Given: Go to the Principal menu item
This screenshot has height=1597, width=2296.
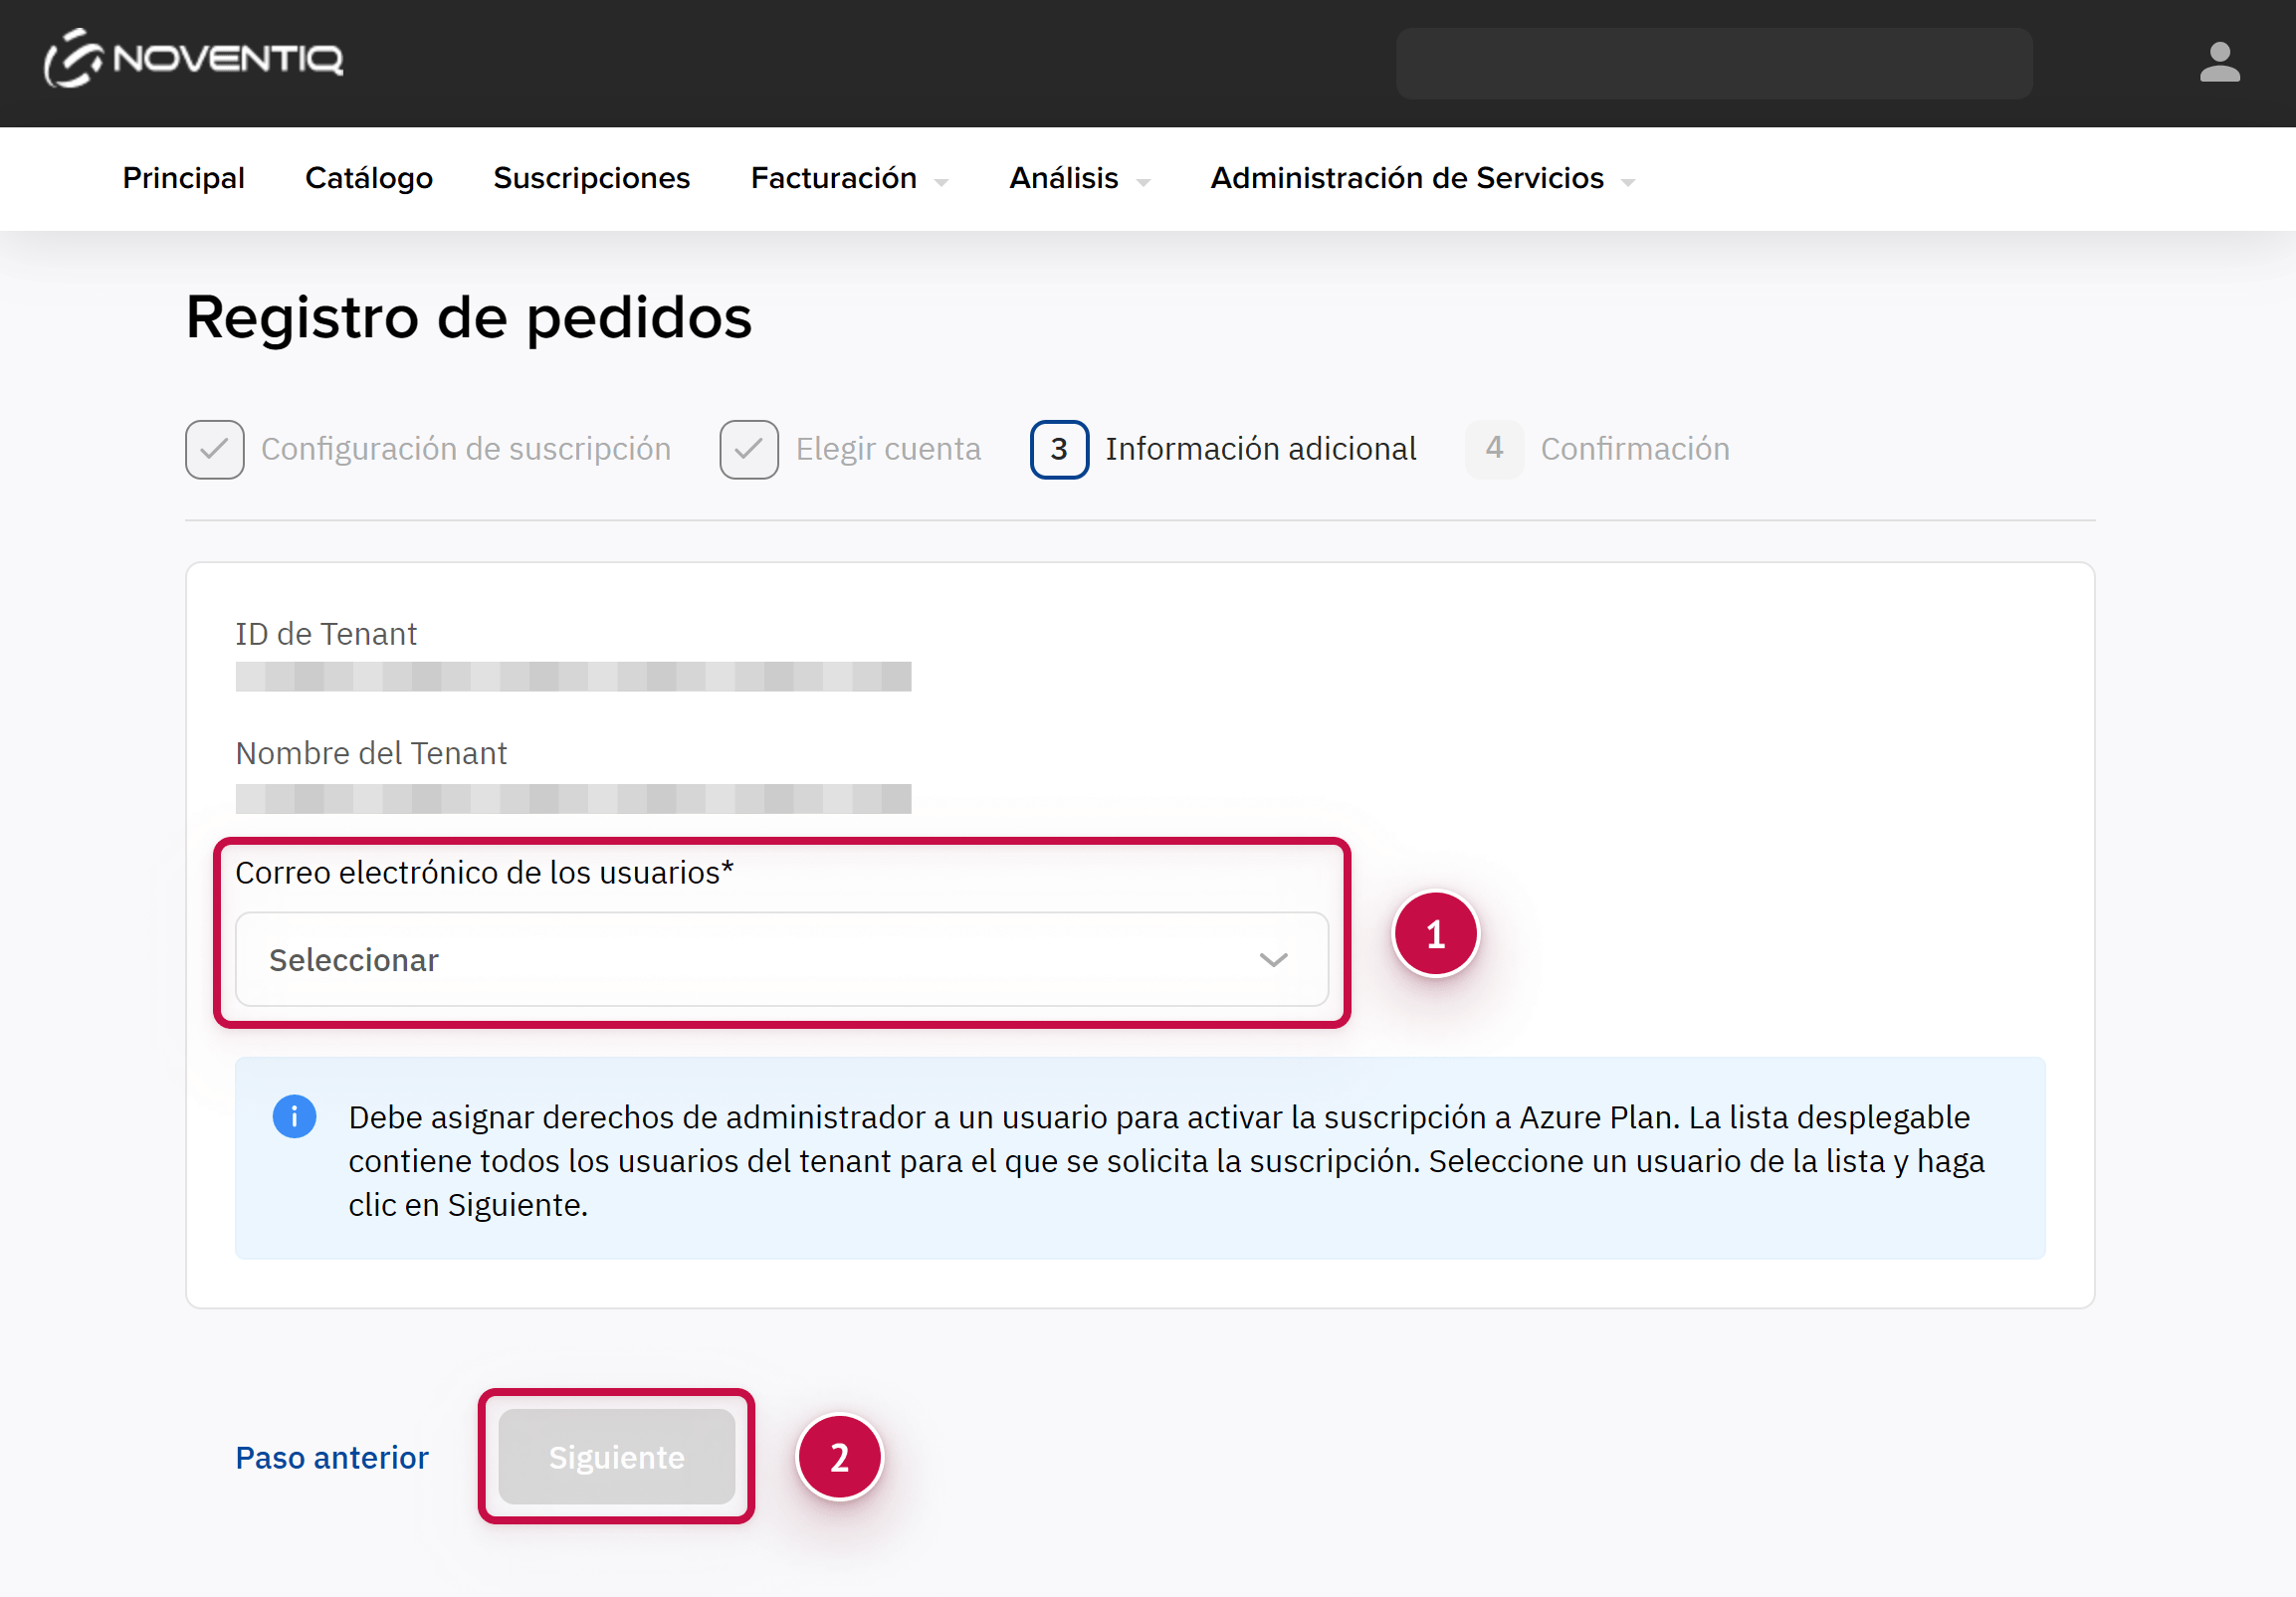Looking at the screenshot, I should point(183,178).
